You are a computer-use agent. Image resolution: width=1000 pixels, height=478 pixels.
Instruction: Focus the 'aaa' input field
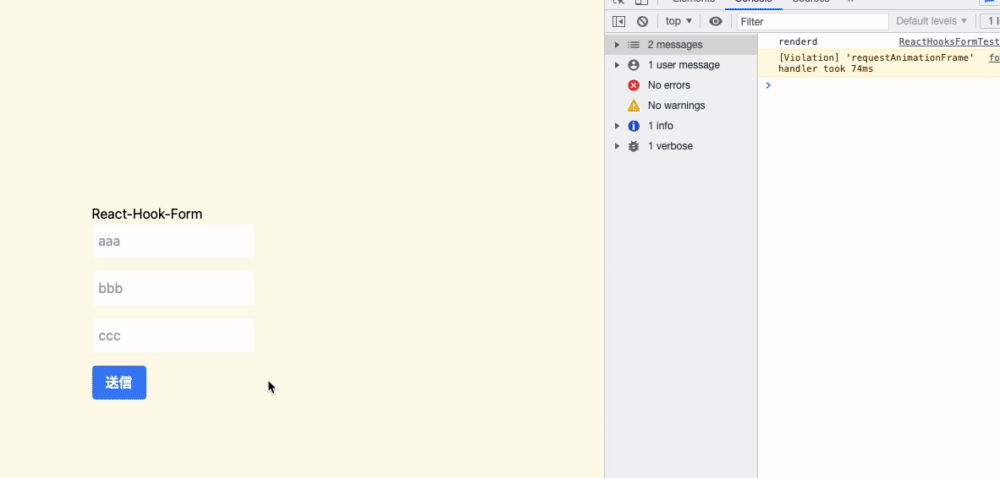173,241
